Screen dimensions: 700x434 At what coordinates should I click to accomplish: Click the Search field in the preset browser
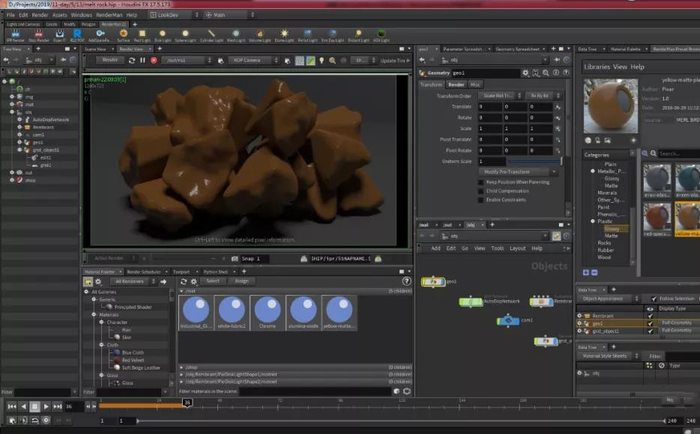pyautogui.click(x=679, y=154)
